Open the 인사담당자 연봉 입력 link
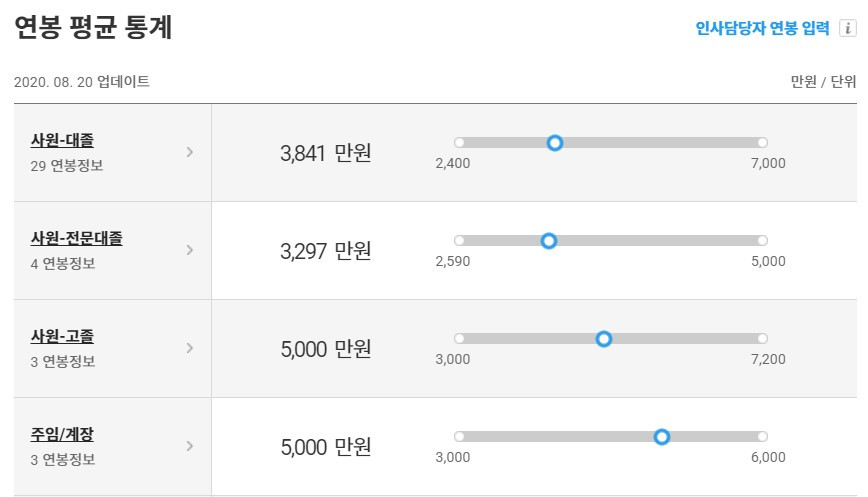 762,28
